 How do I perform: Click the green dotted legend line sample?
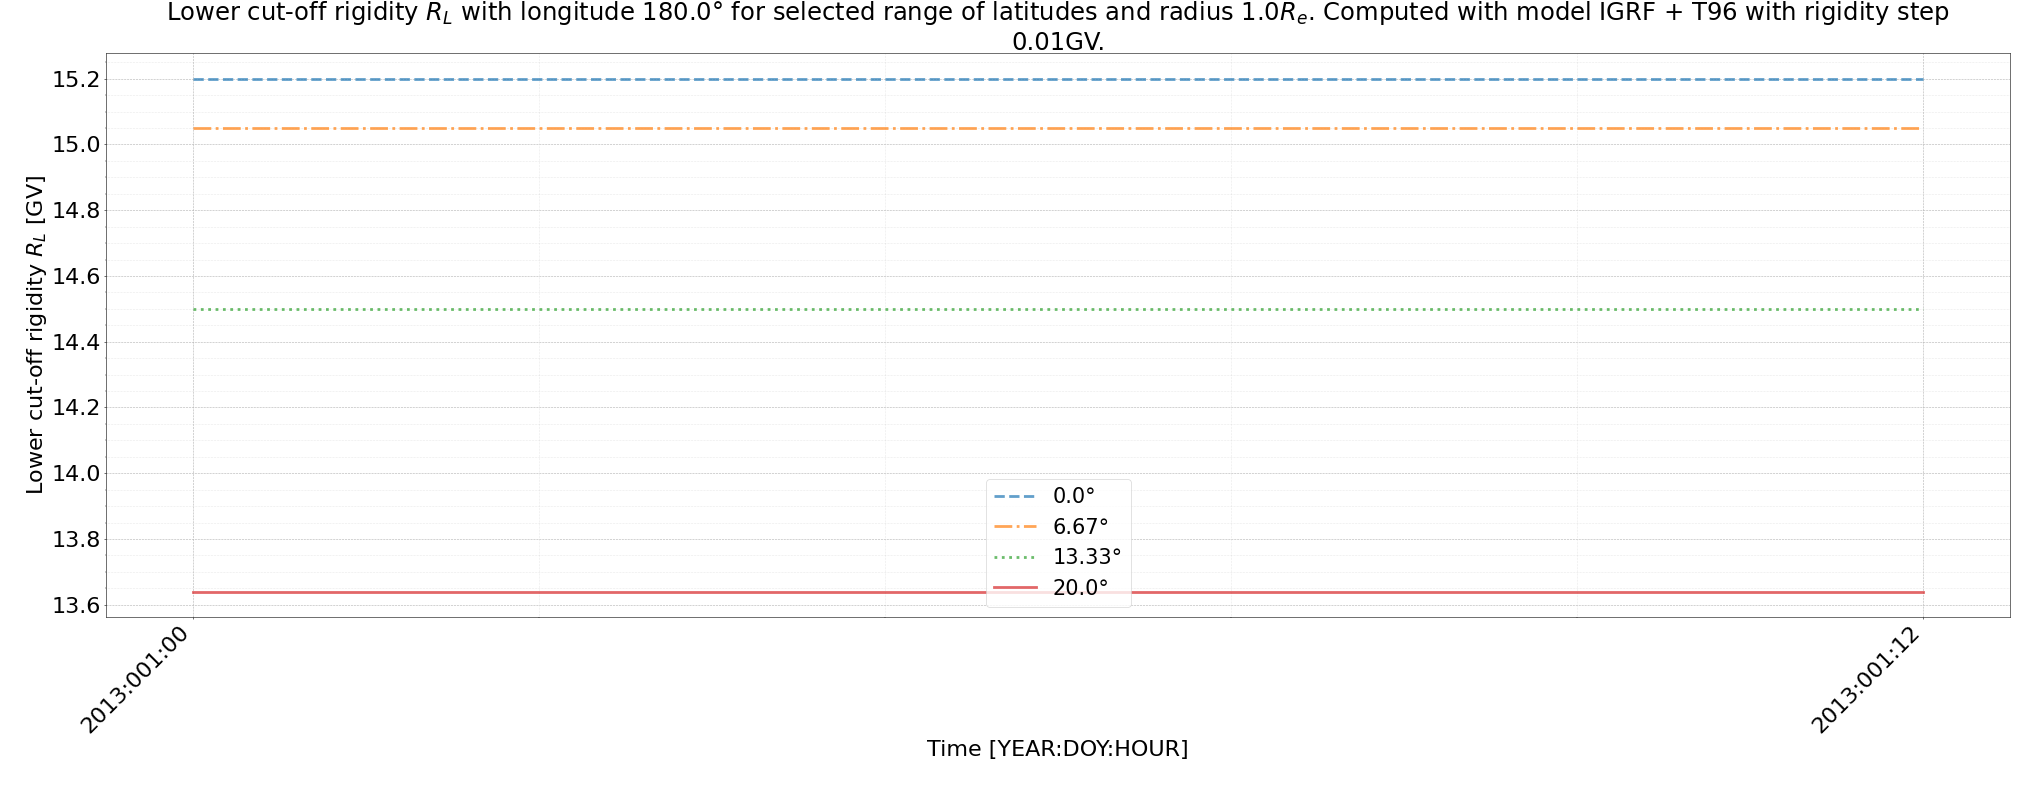[x=1016, y=557]
